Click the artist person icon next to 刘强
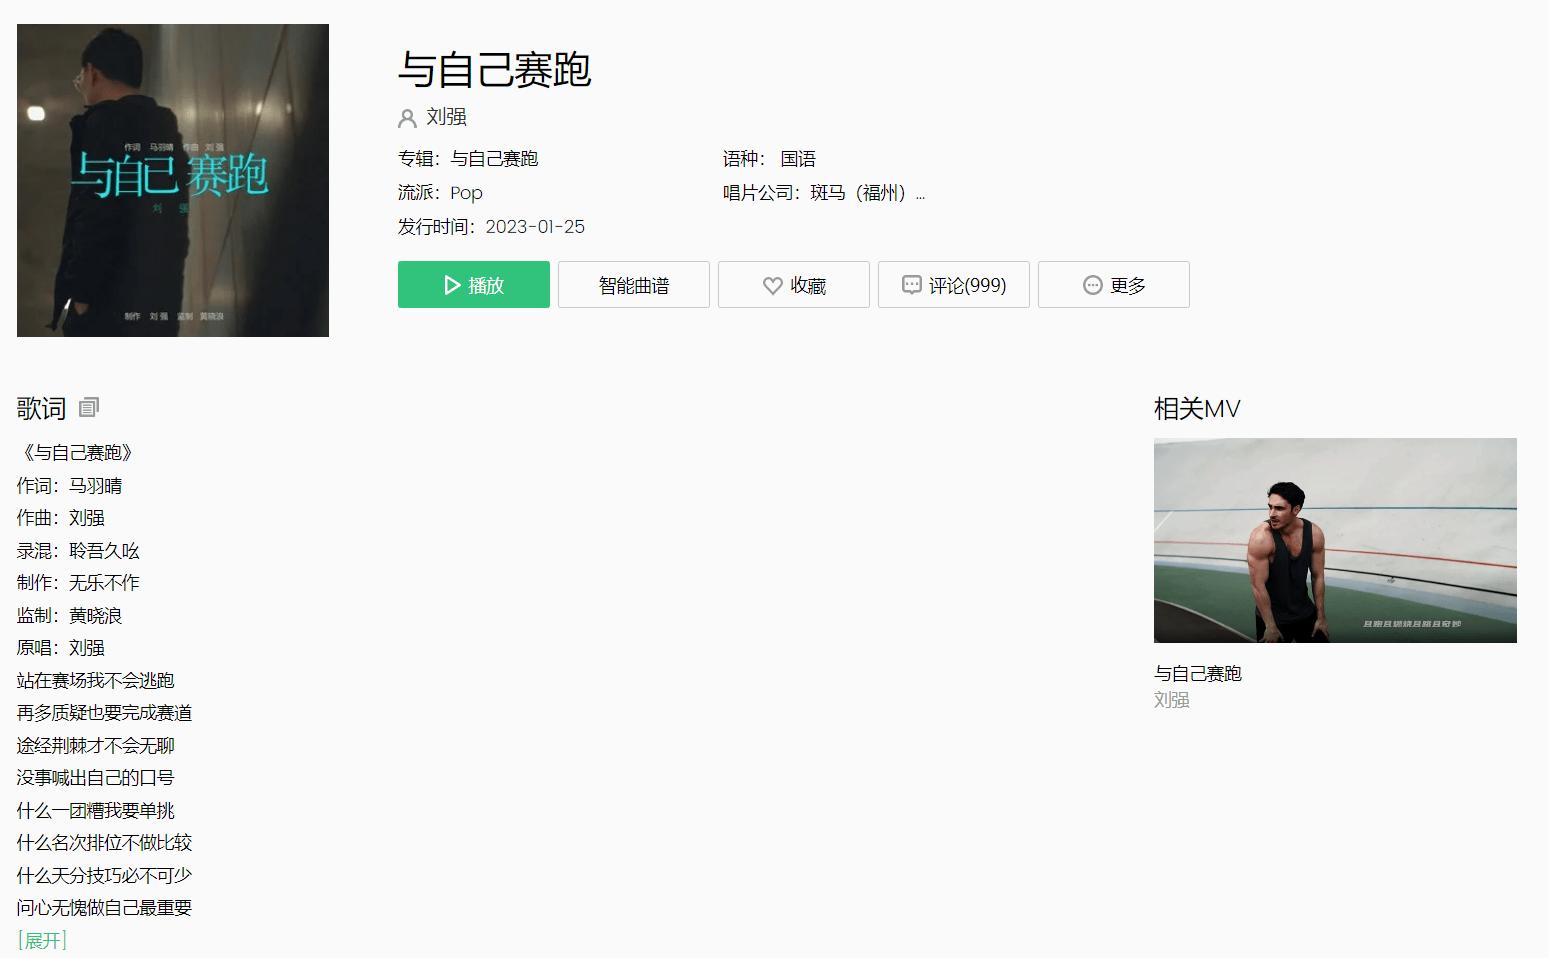This screenshot has height=958, width=1549. (405, 117)
